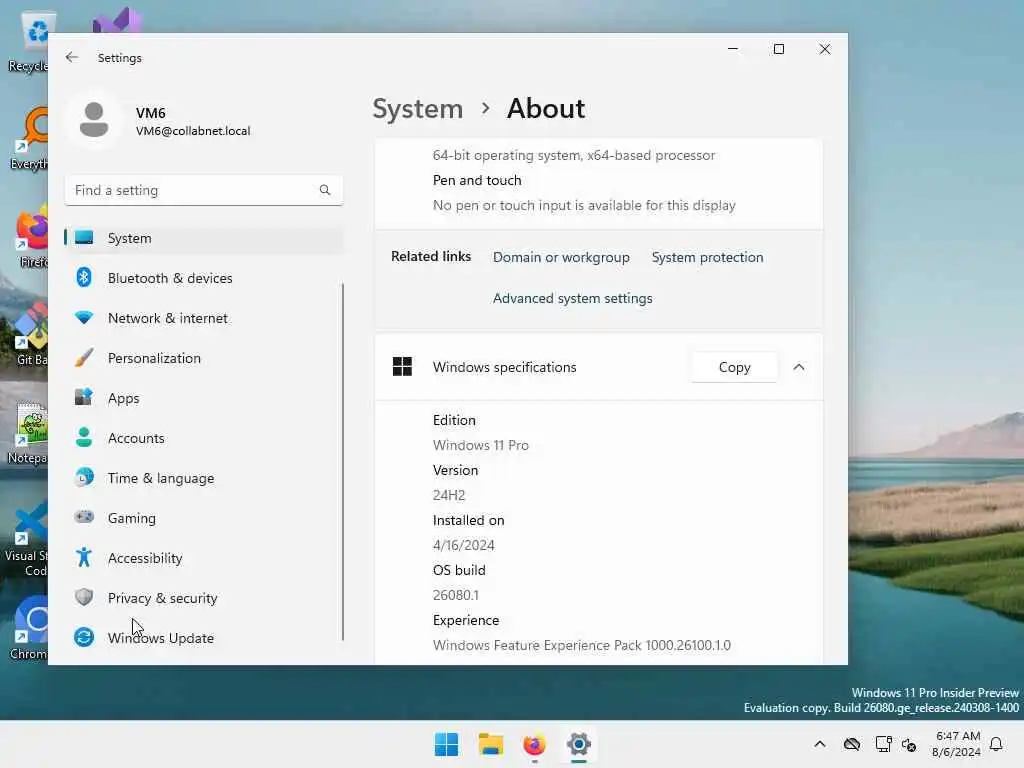Go to Bluetooth & devices settings

coord(204,278)
